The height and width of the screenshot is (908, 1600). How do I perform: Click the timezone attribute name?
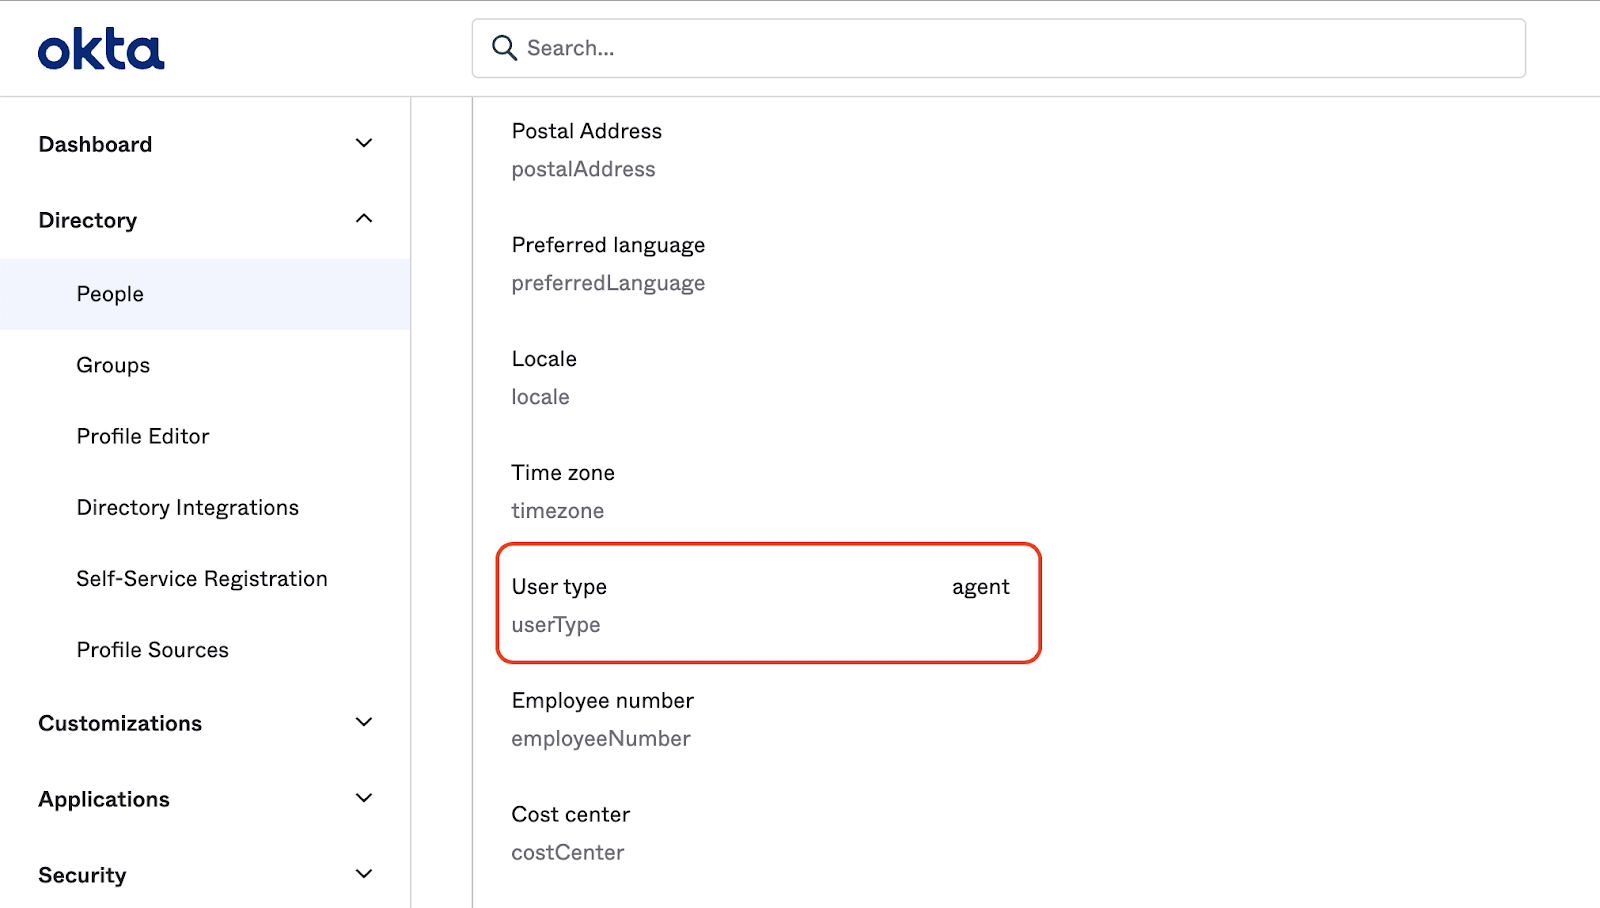pos(558,511)
